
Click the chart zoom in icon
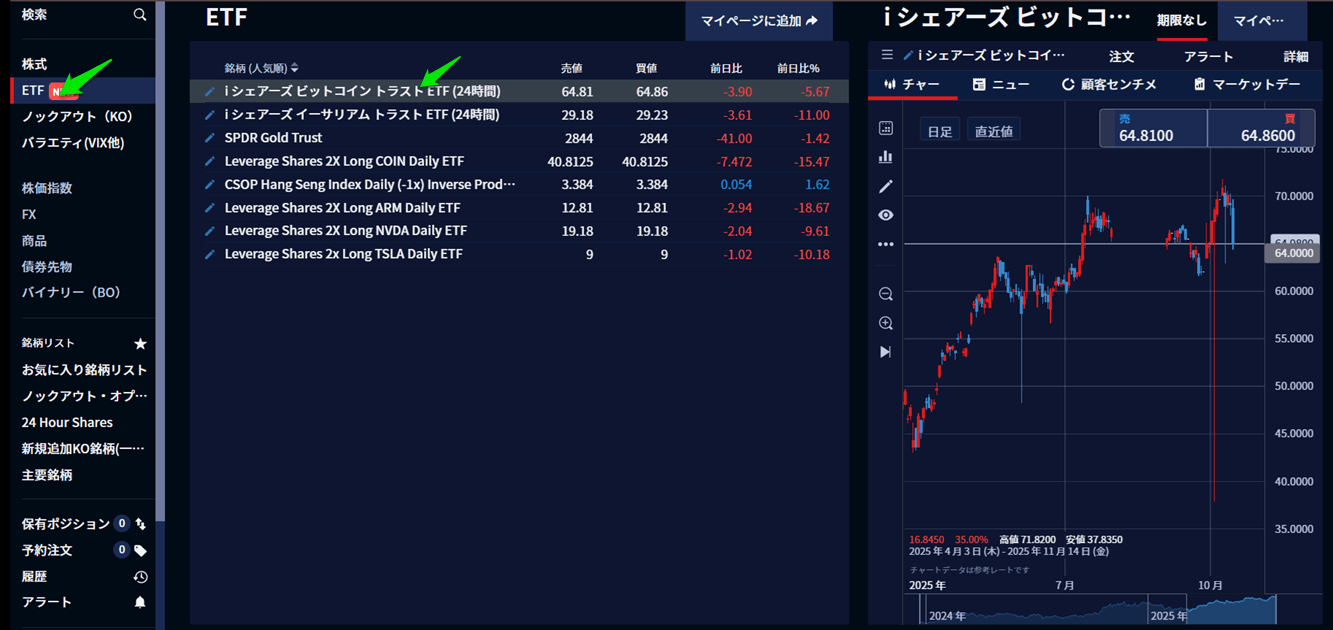[x=885, y=323]
